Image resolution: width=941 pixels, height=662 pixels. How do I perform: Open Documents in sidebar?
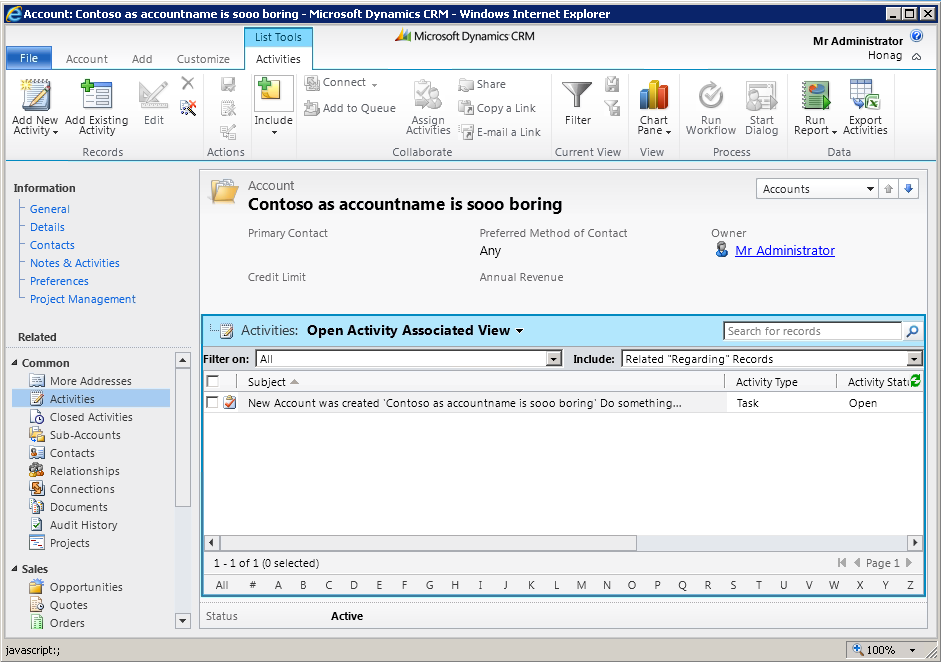click(79, 507)
